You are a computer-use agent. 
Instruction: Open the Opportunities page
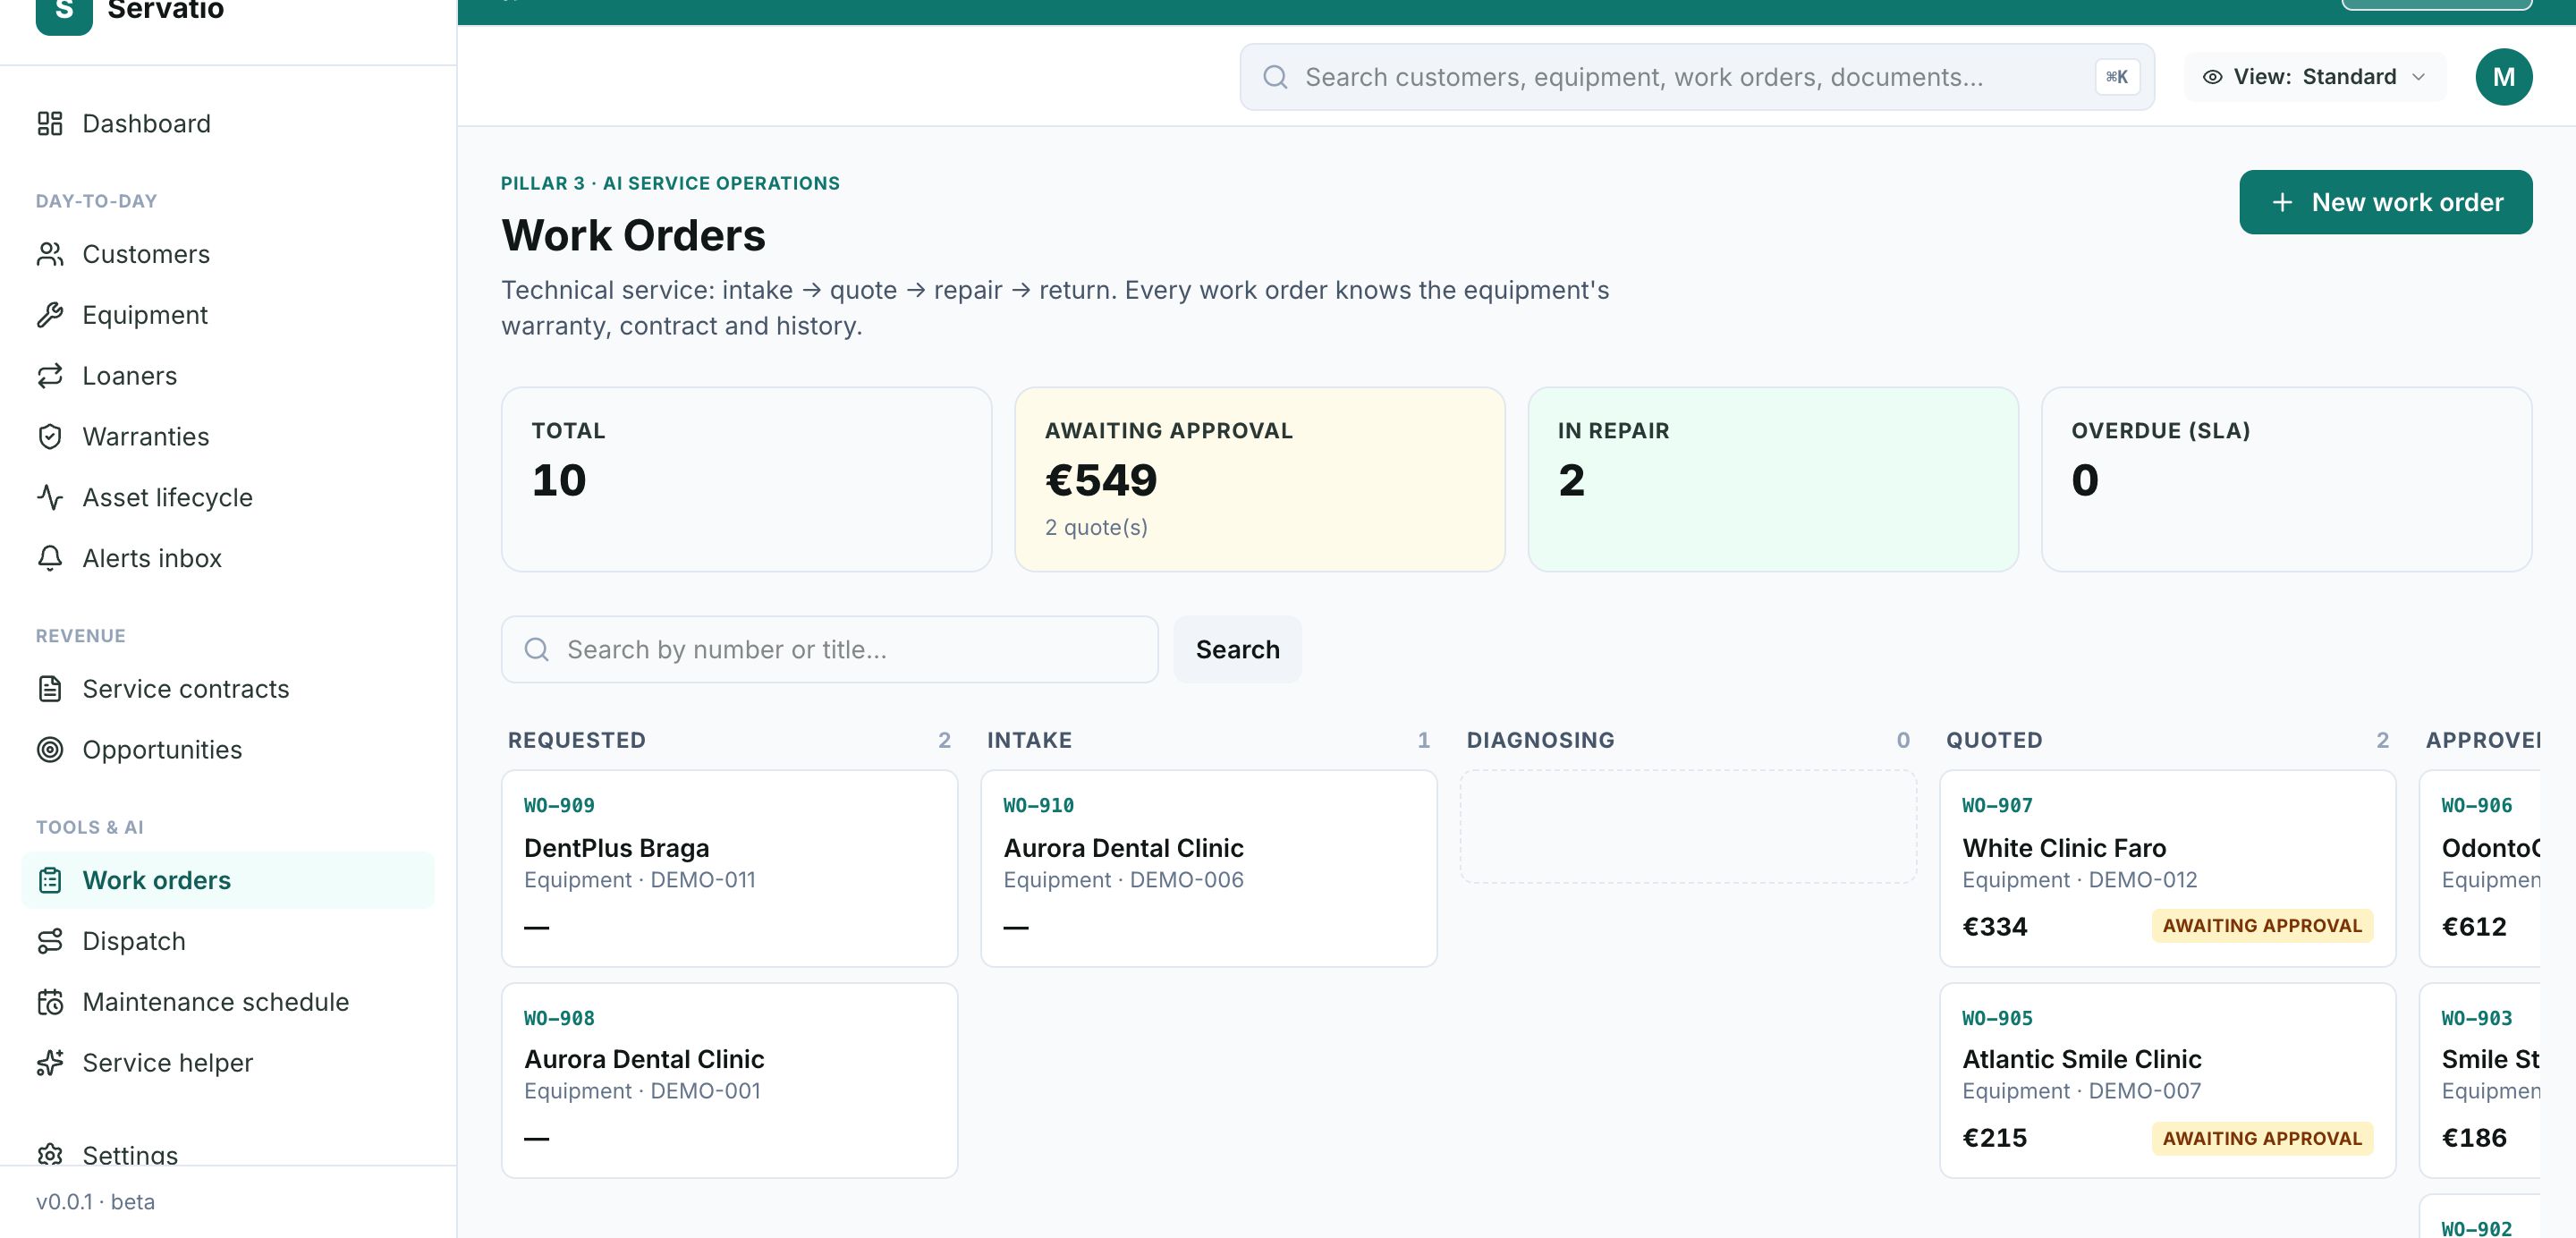[228, 750]
